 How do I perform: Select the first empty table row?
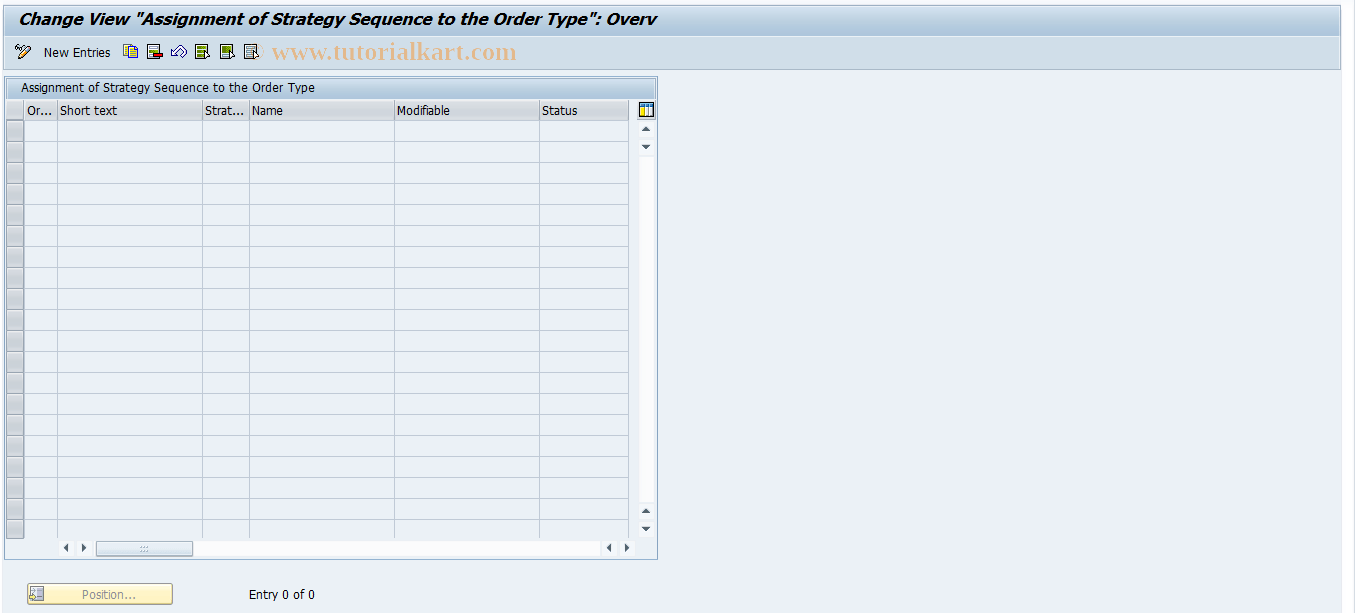[14, 130]
